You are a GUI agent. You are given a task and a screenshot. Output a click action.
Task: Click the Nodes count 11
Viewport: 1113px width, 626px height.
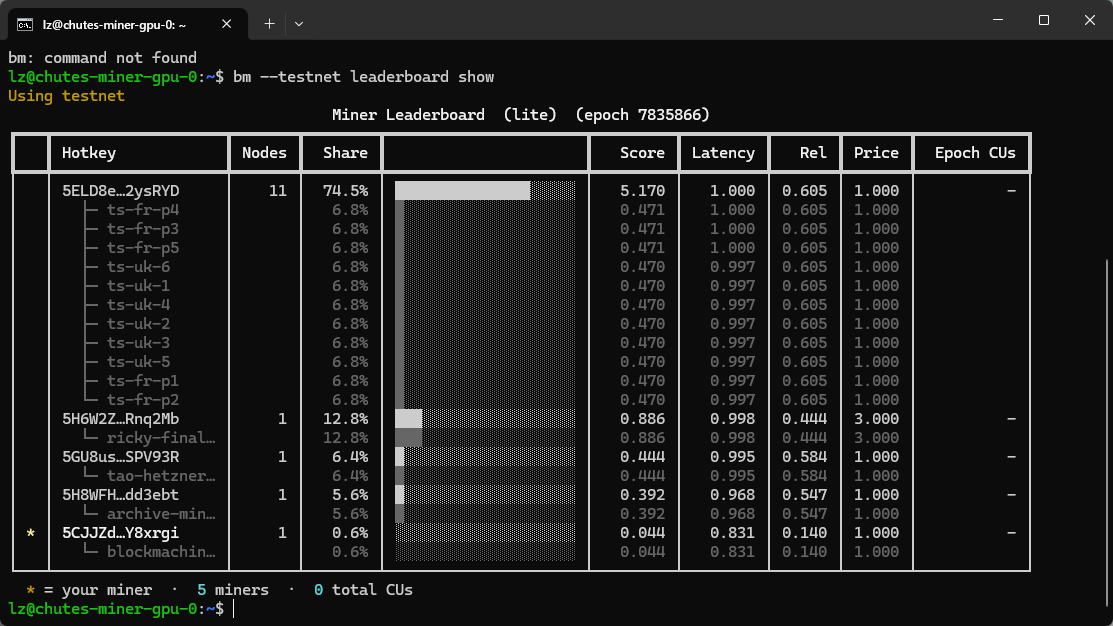click(x=278, y=191)
